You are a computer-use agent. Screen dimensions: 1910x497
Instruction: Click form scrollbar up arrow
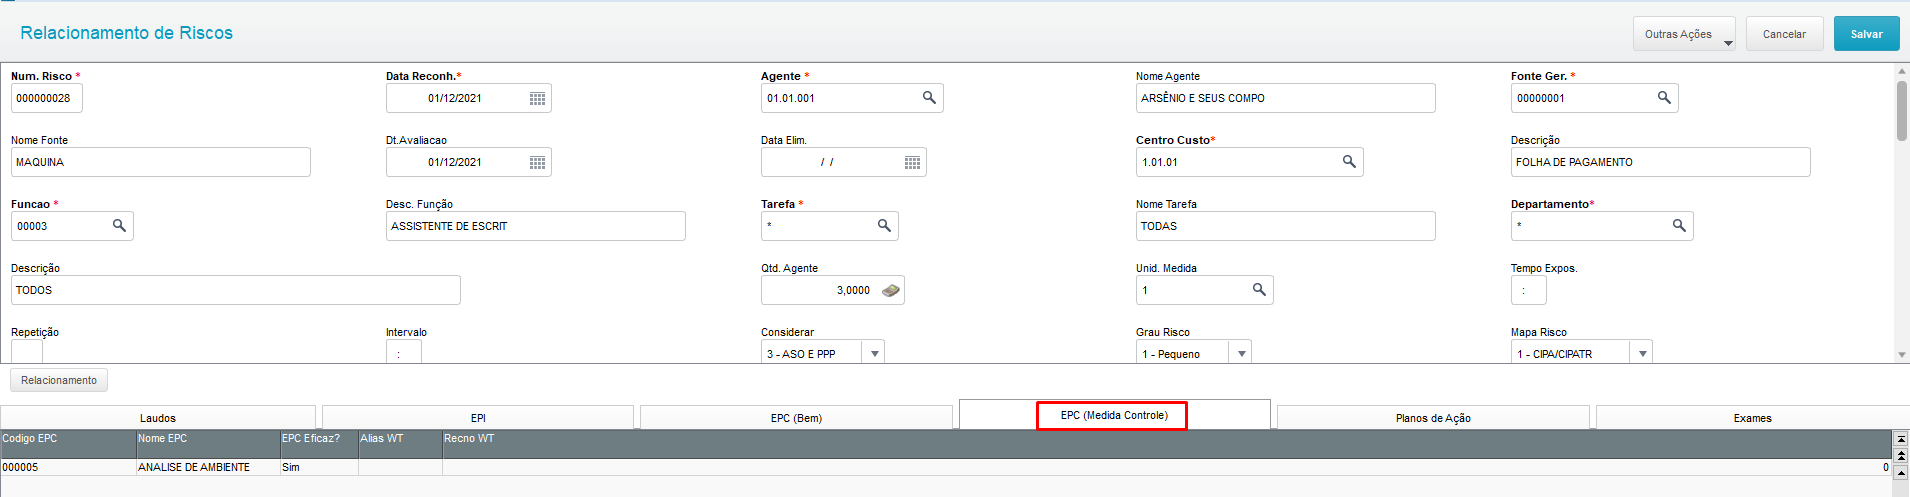(1902, 71)
